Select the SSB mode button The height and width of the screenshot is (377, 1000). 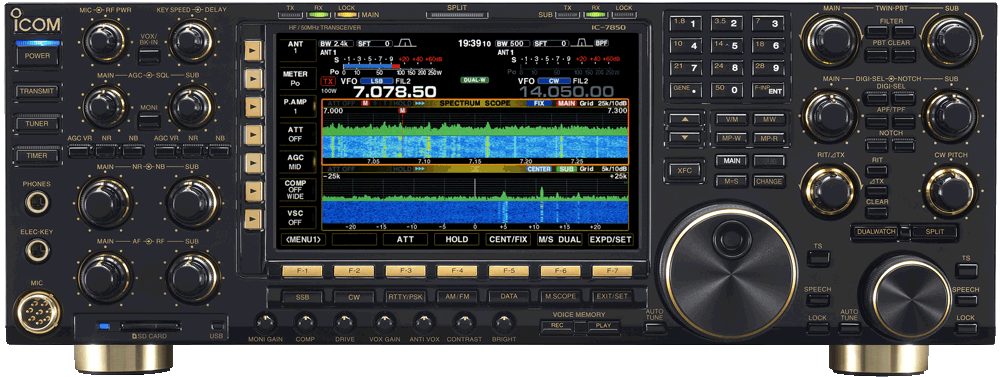303,297
